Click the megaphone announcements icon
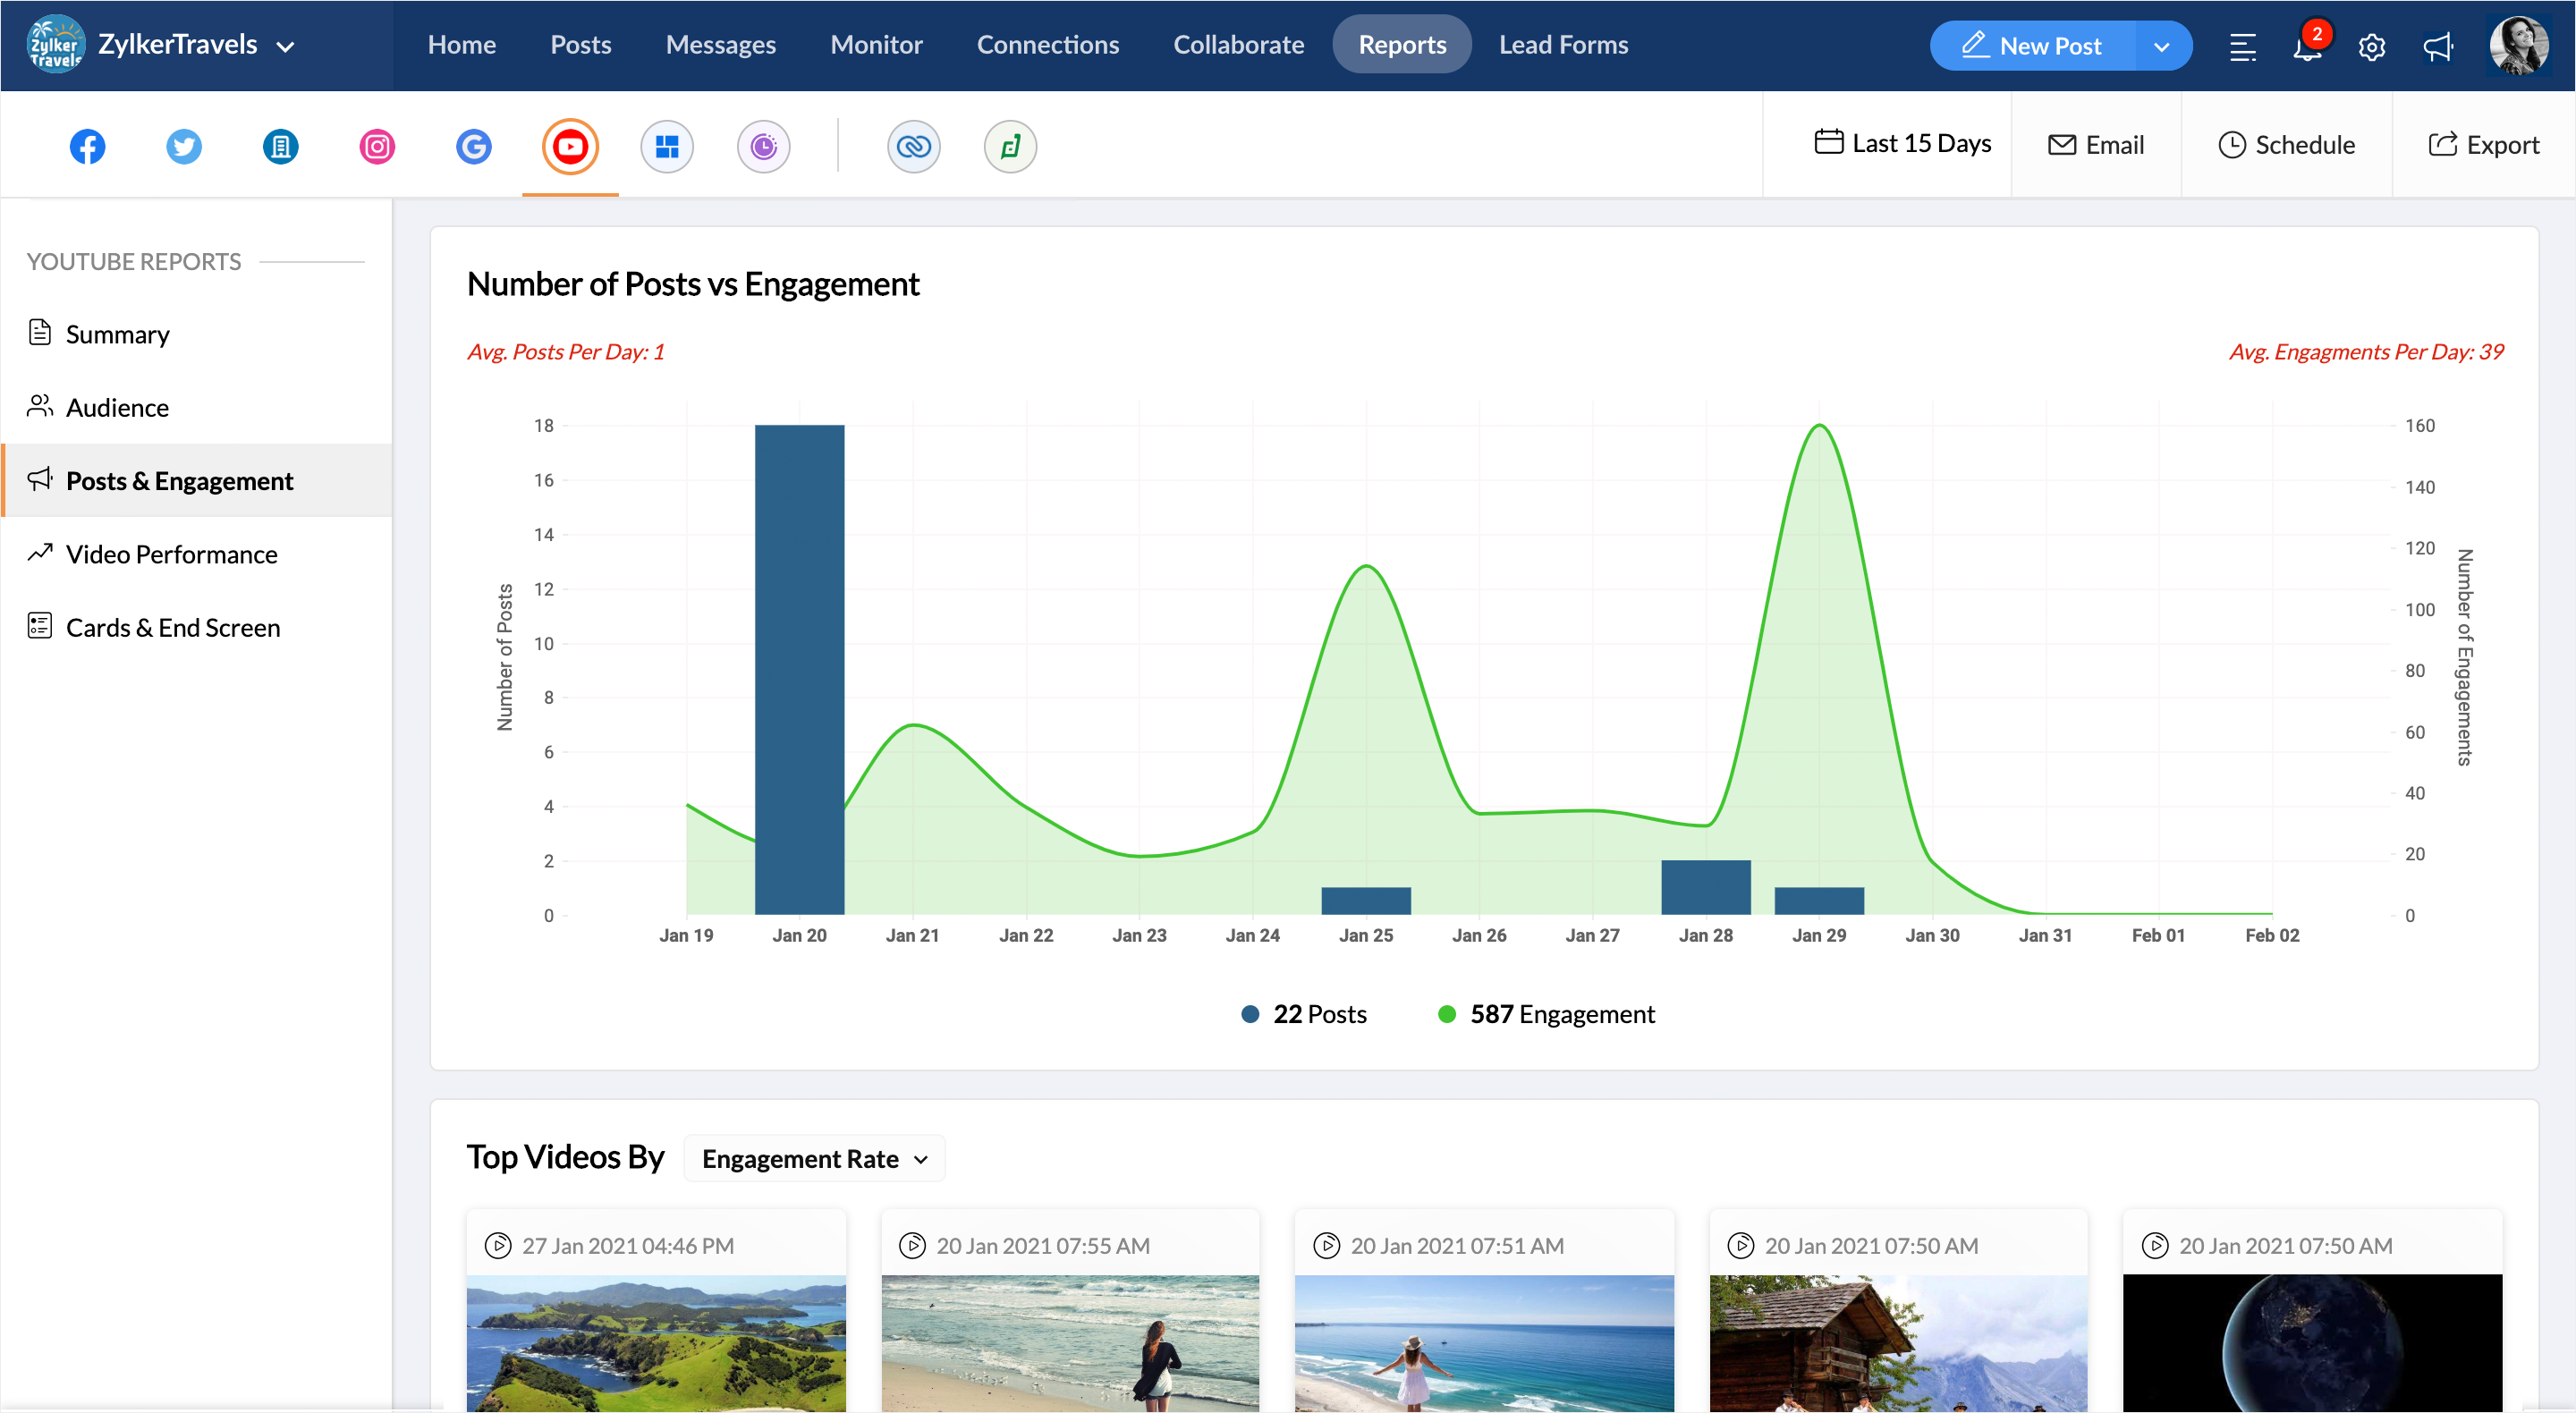This screenshot has height=1413, width=2576. pyautogui.click(x=2437, y=47)
